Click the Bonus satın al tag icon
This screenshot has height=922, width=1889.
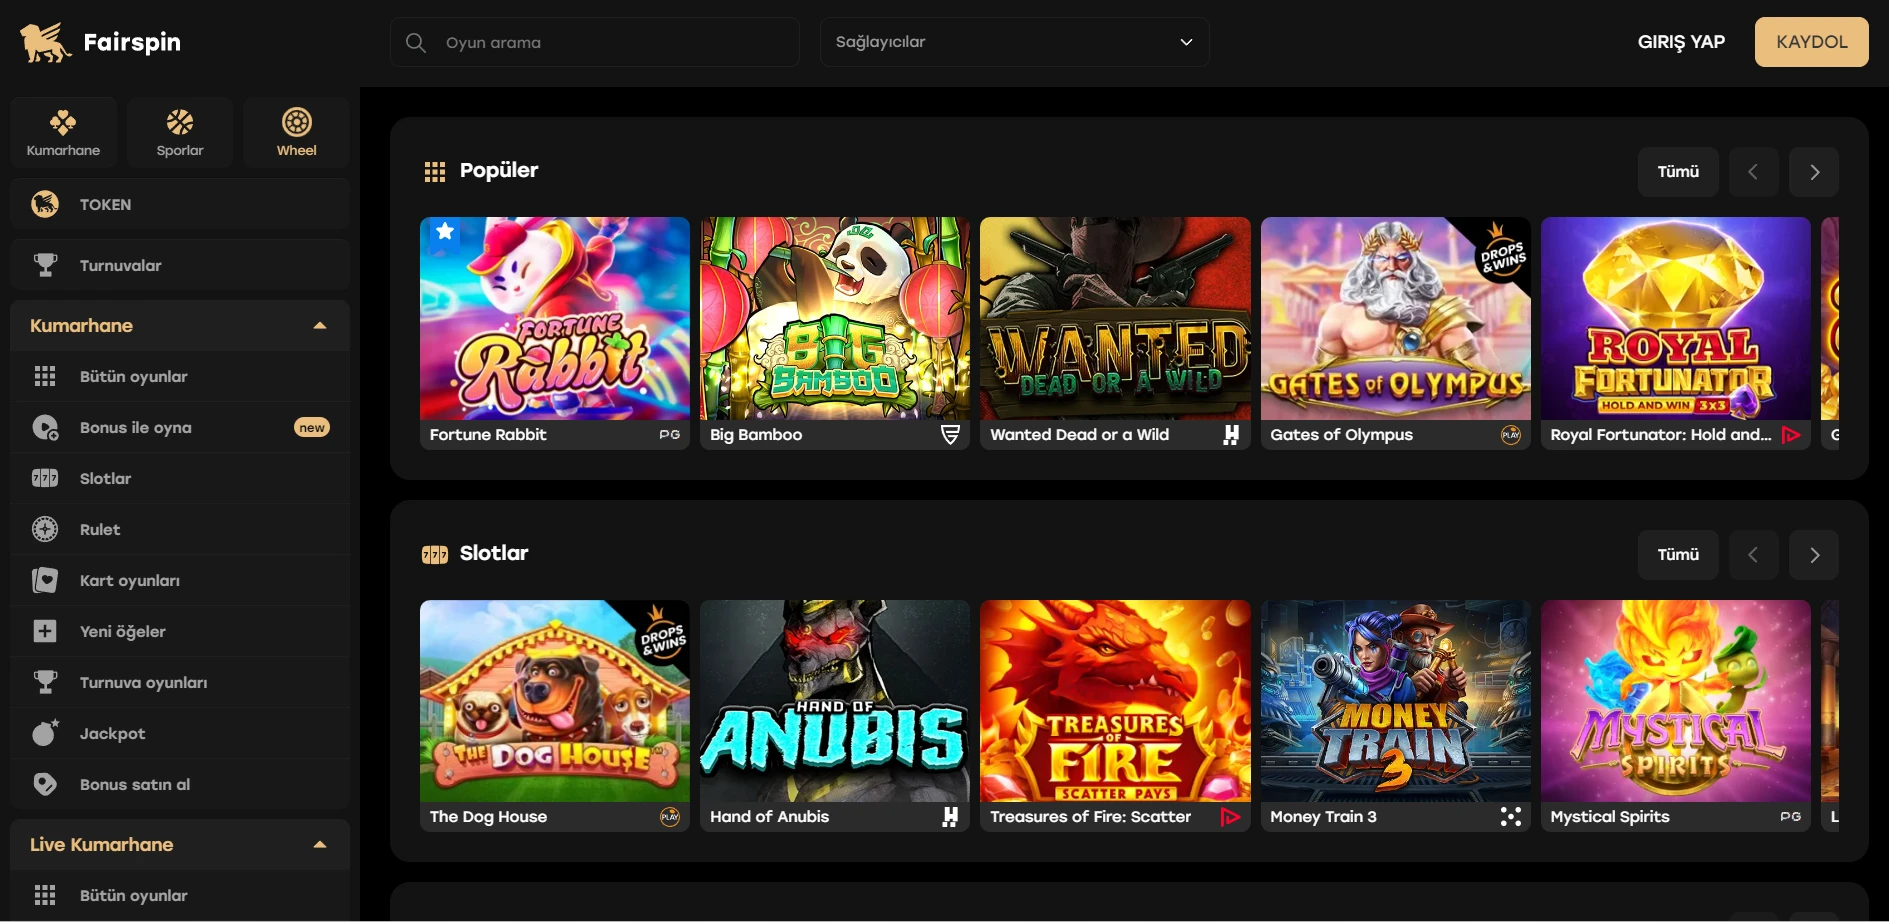45,784
